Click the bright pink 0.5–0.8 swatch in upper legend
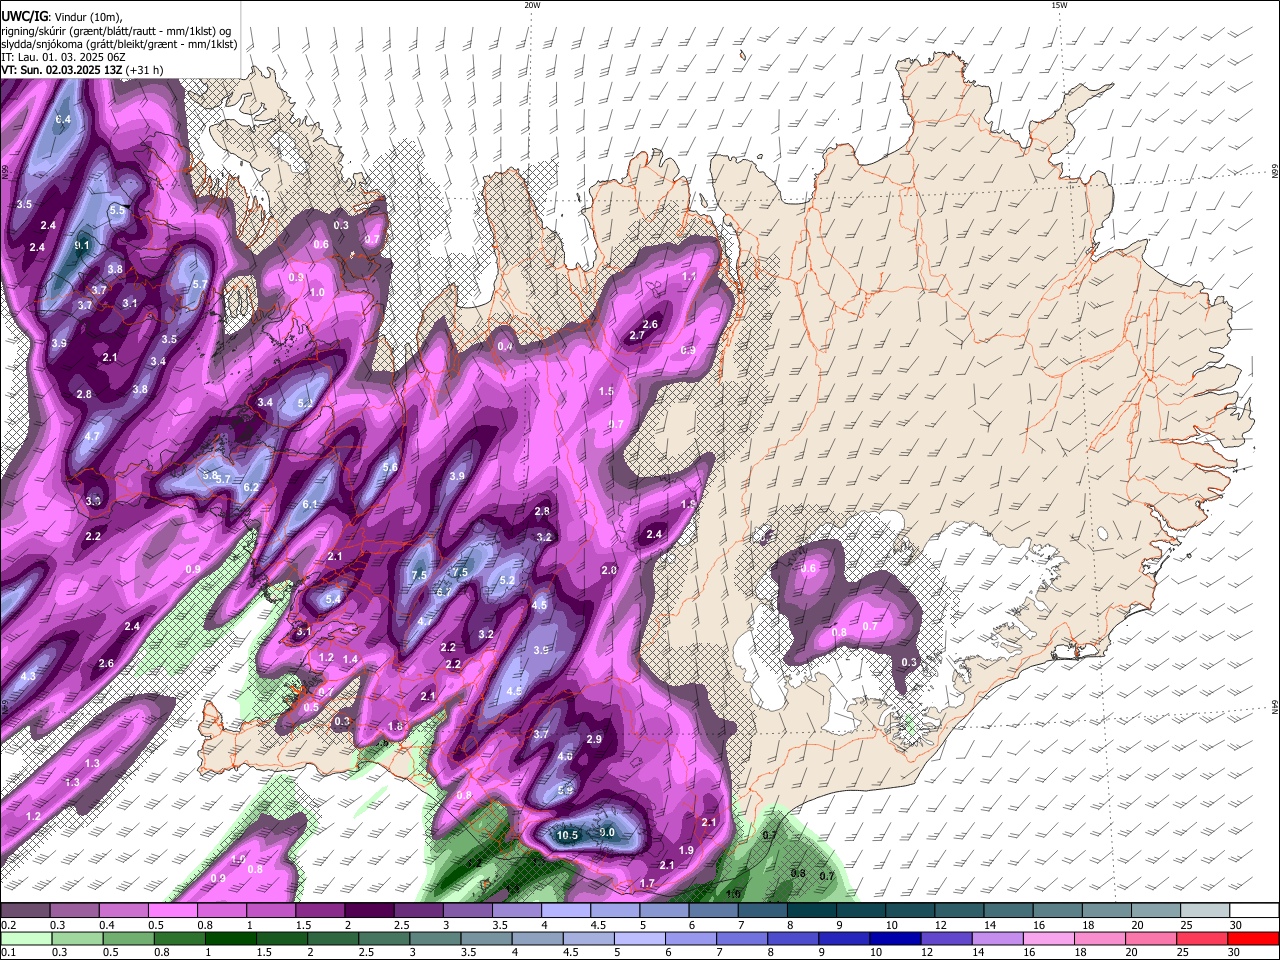 point(172,910)
